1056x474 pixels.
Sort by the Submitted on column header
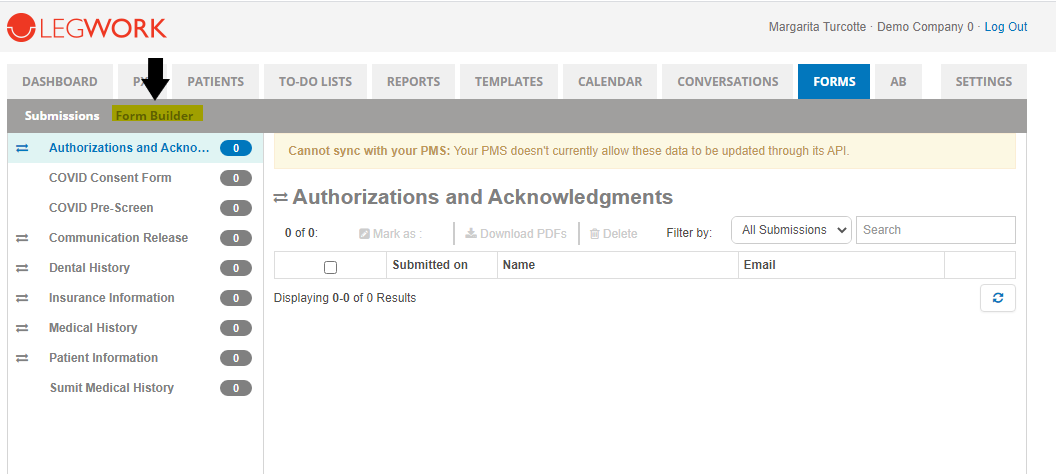pyautogui.click(x=430, y=265)
